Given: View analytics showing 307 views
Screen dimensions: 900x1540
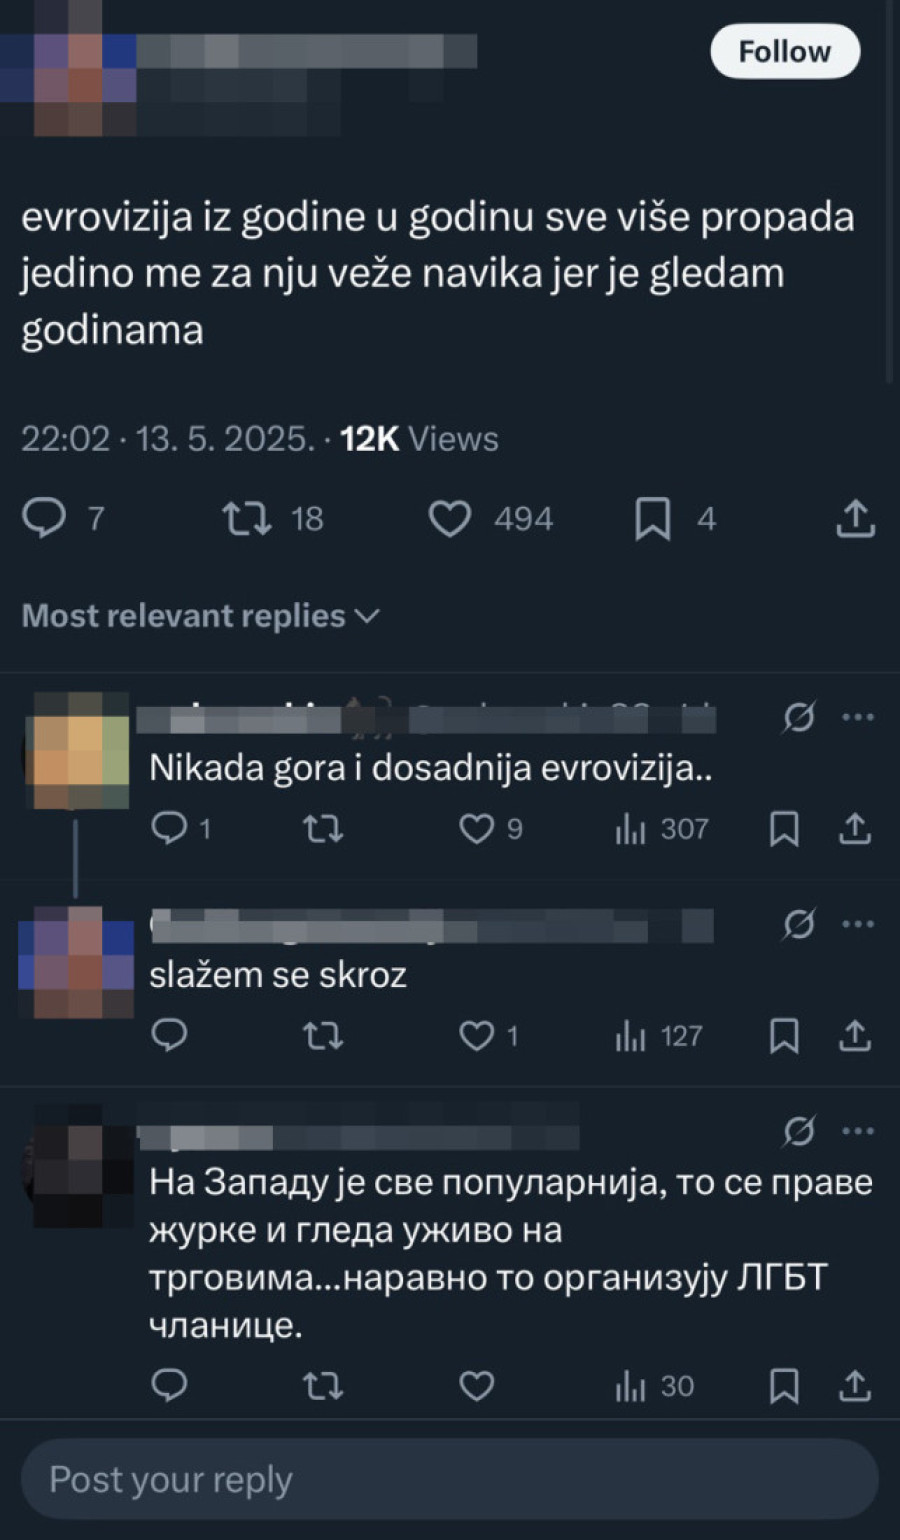Looking at the screenshot, I should click(661, 829).
